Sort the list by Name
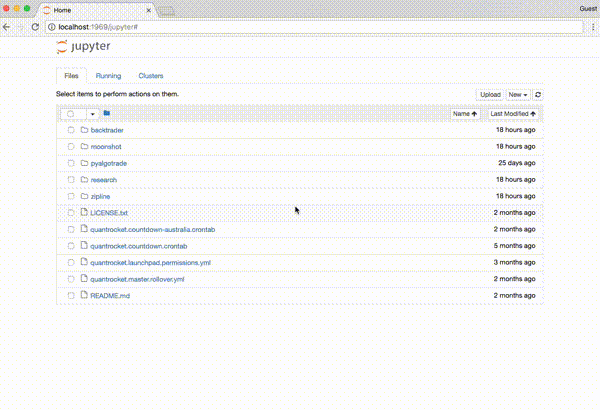600x410 pixels. 465,114
